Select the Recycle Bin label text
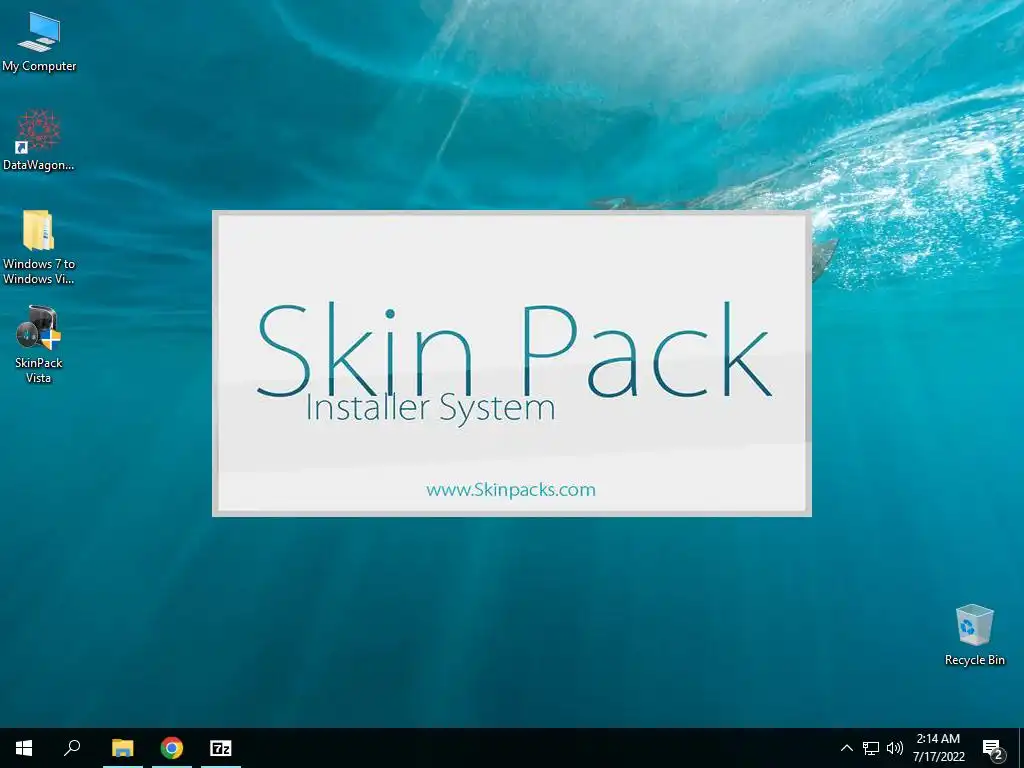 [x=974, y=660]
